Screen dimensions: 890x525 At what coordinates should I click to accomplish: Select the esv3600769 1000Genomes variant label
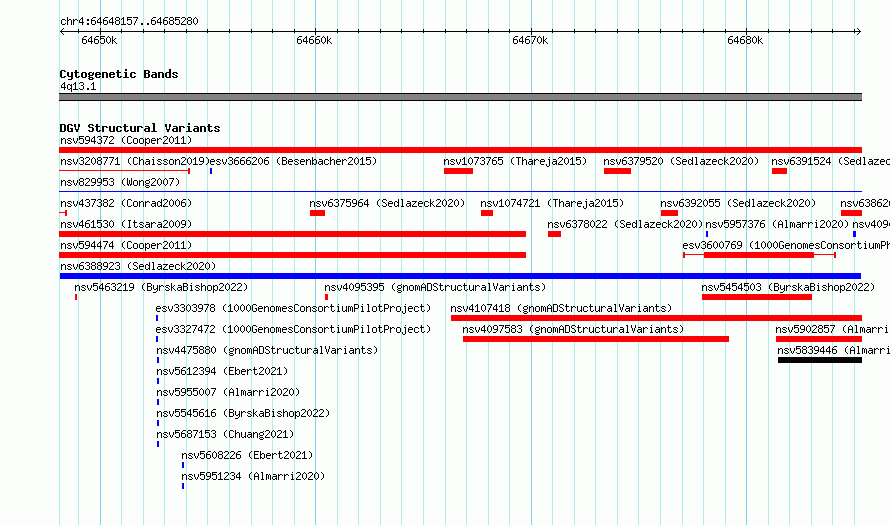tap(786, 245)
